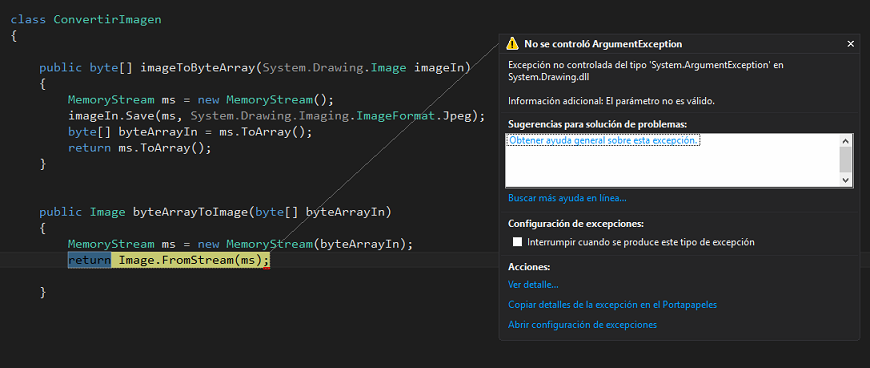Place cursor on highlighted 'return' keyword
The height and width of the screenshot is (368, 870).
pyautogui.click(x=89, y=260)
